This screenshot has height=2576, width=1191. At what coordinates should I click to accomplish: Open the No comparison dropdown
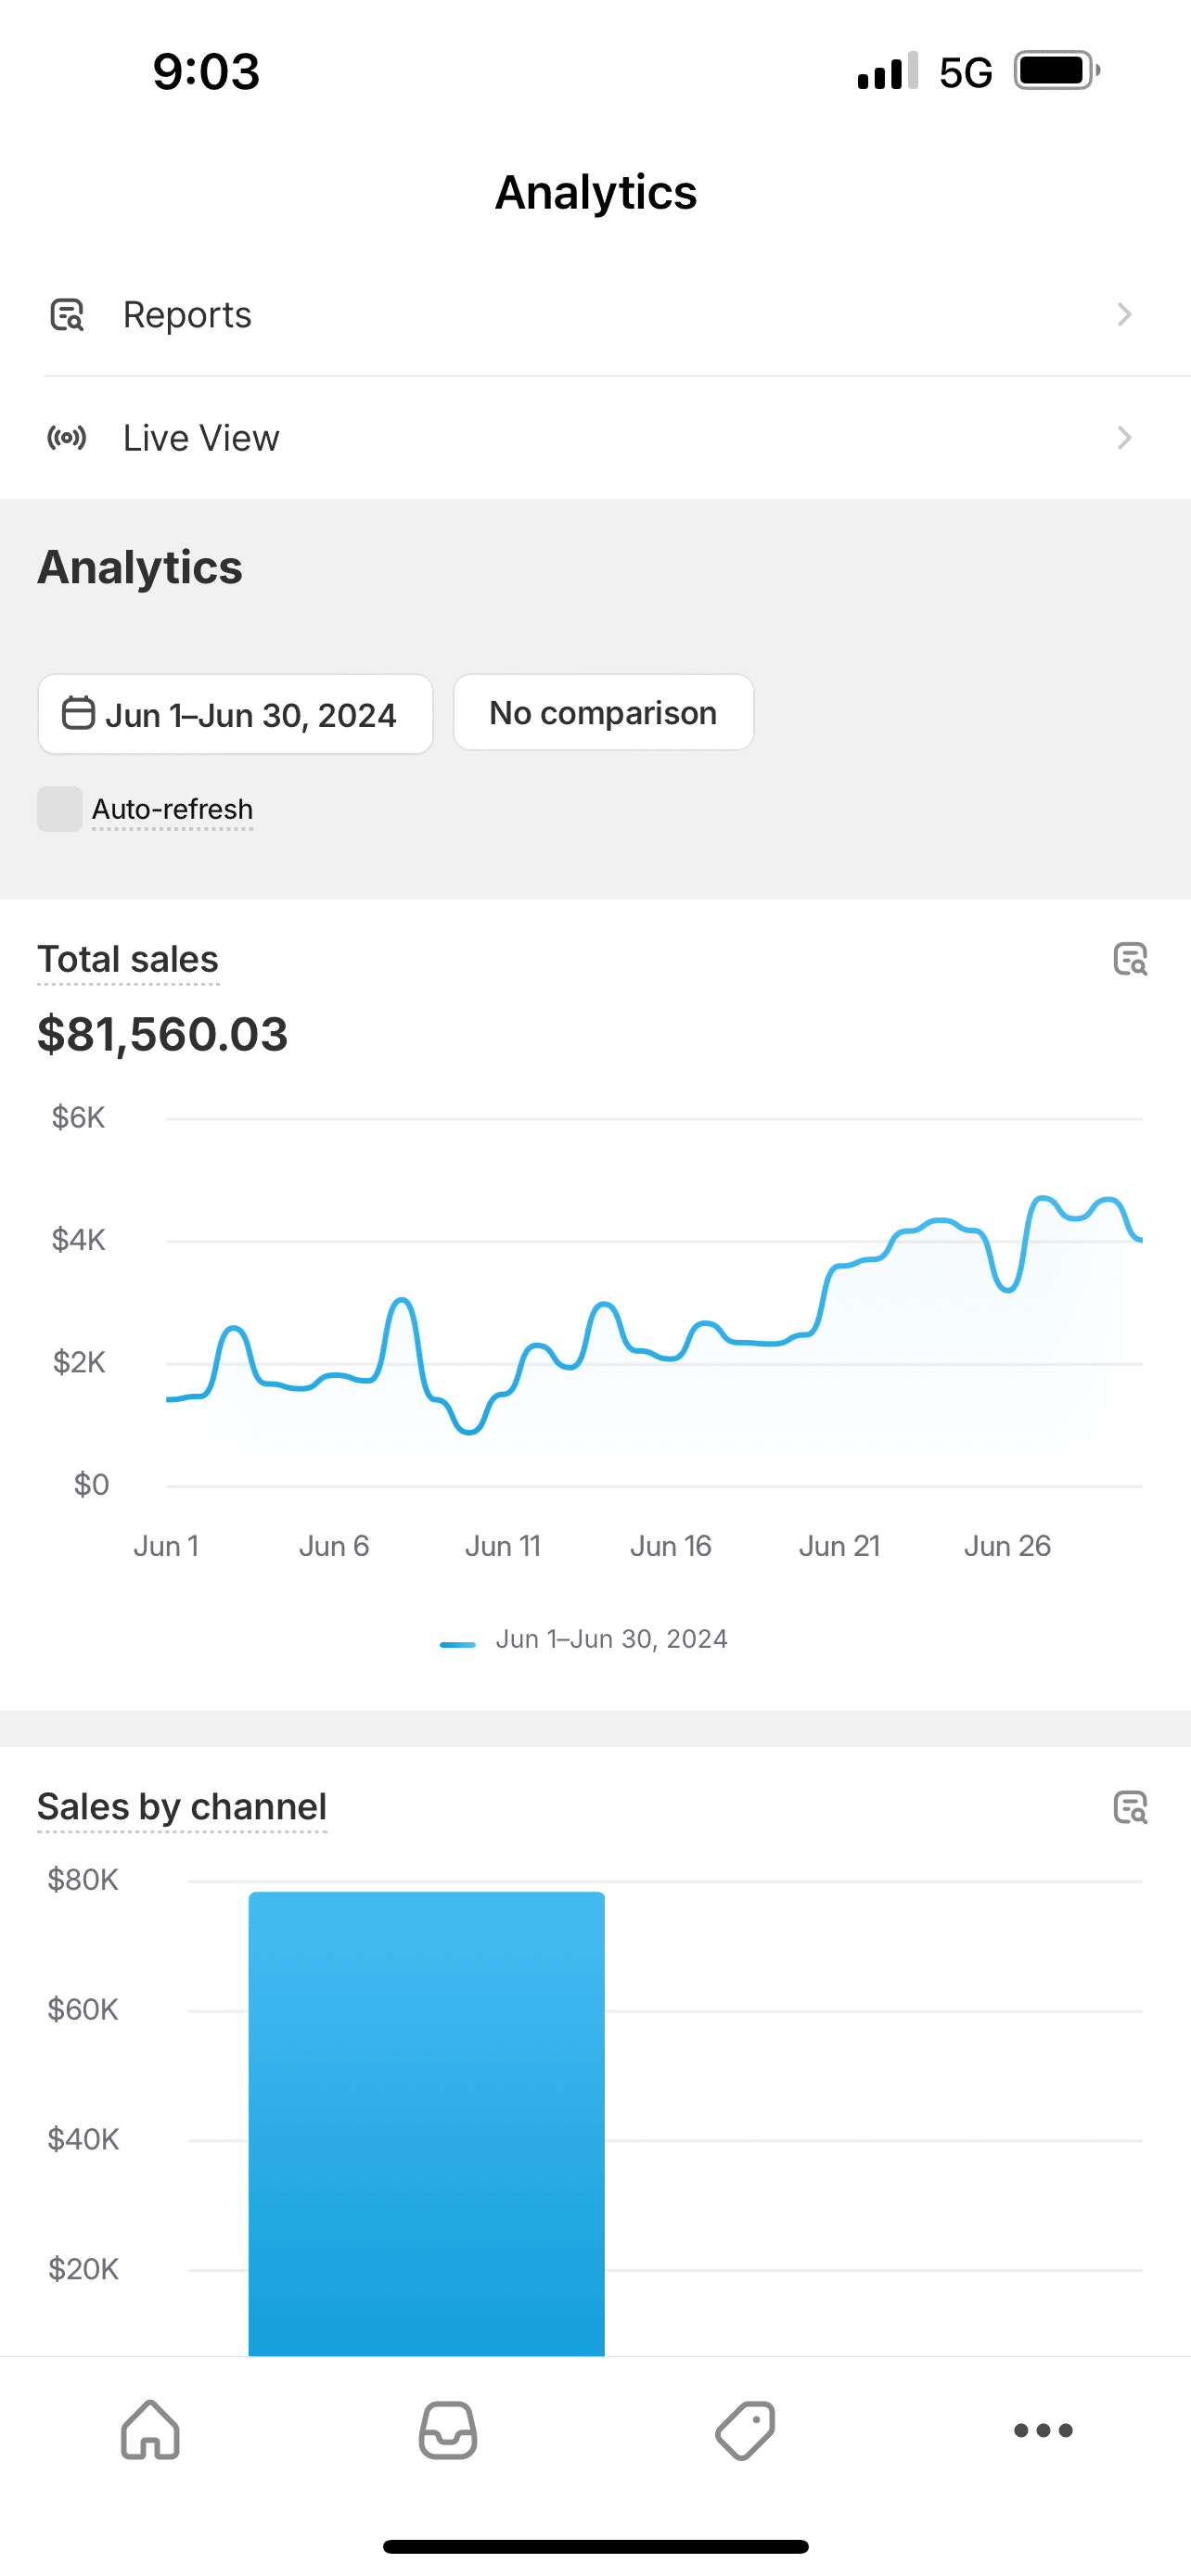[603, 712]
